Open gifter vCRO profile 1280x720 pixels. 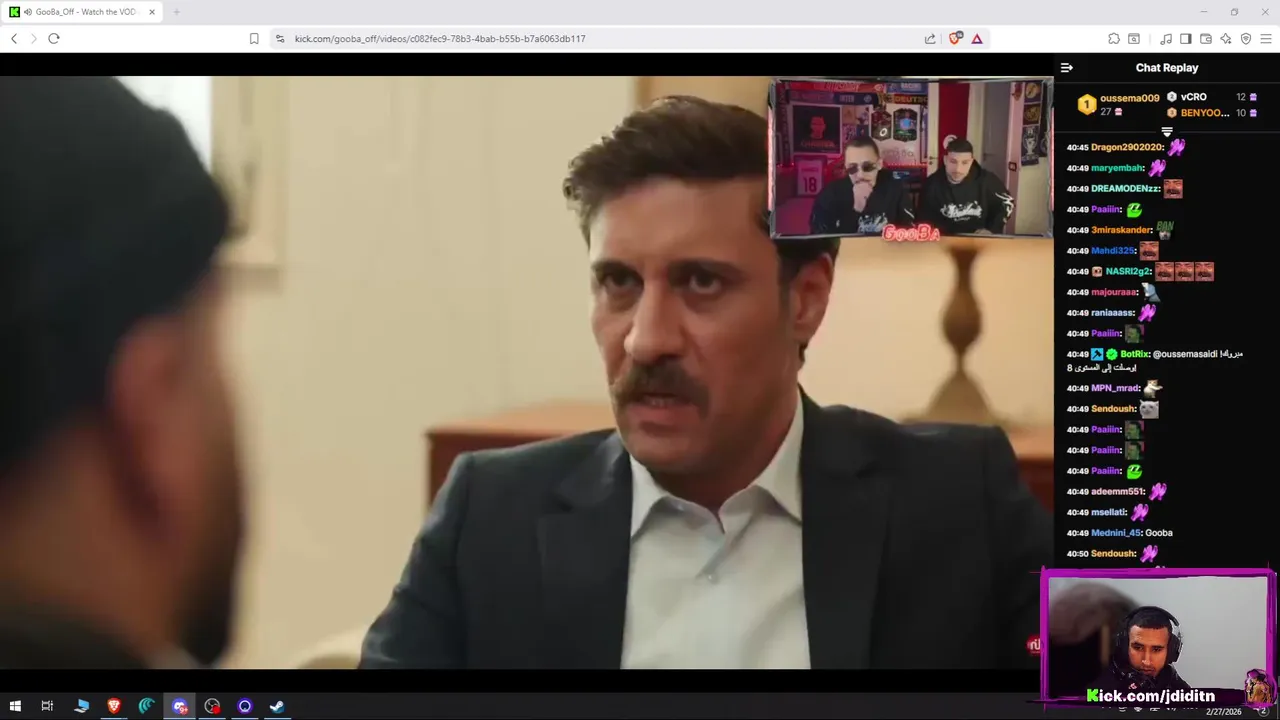pos(1194,97)
